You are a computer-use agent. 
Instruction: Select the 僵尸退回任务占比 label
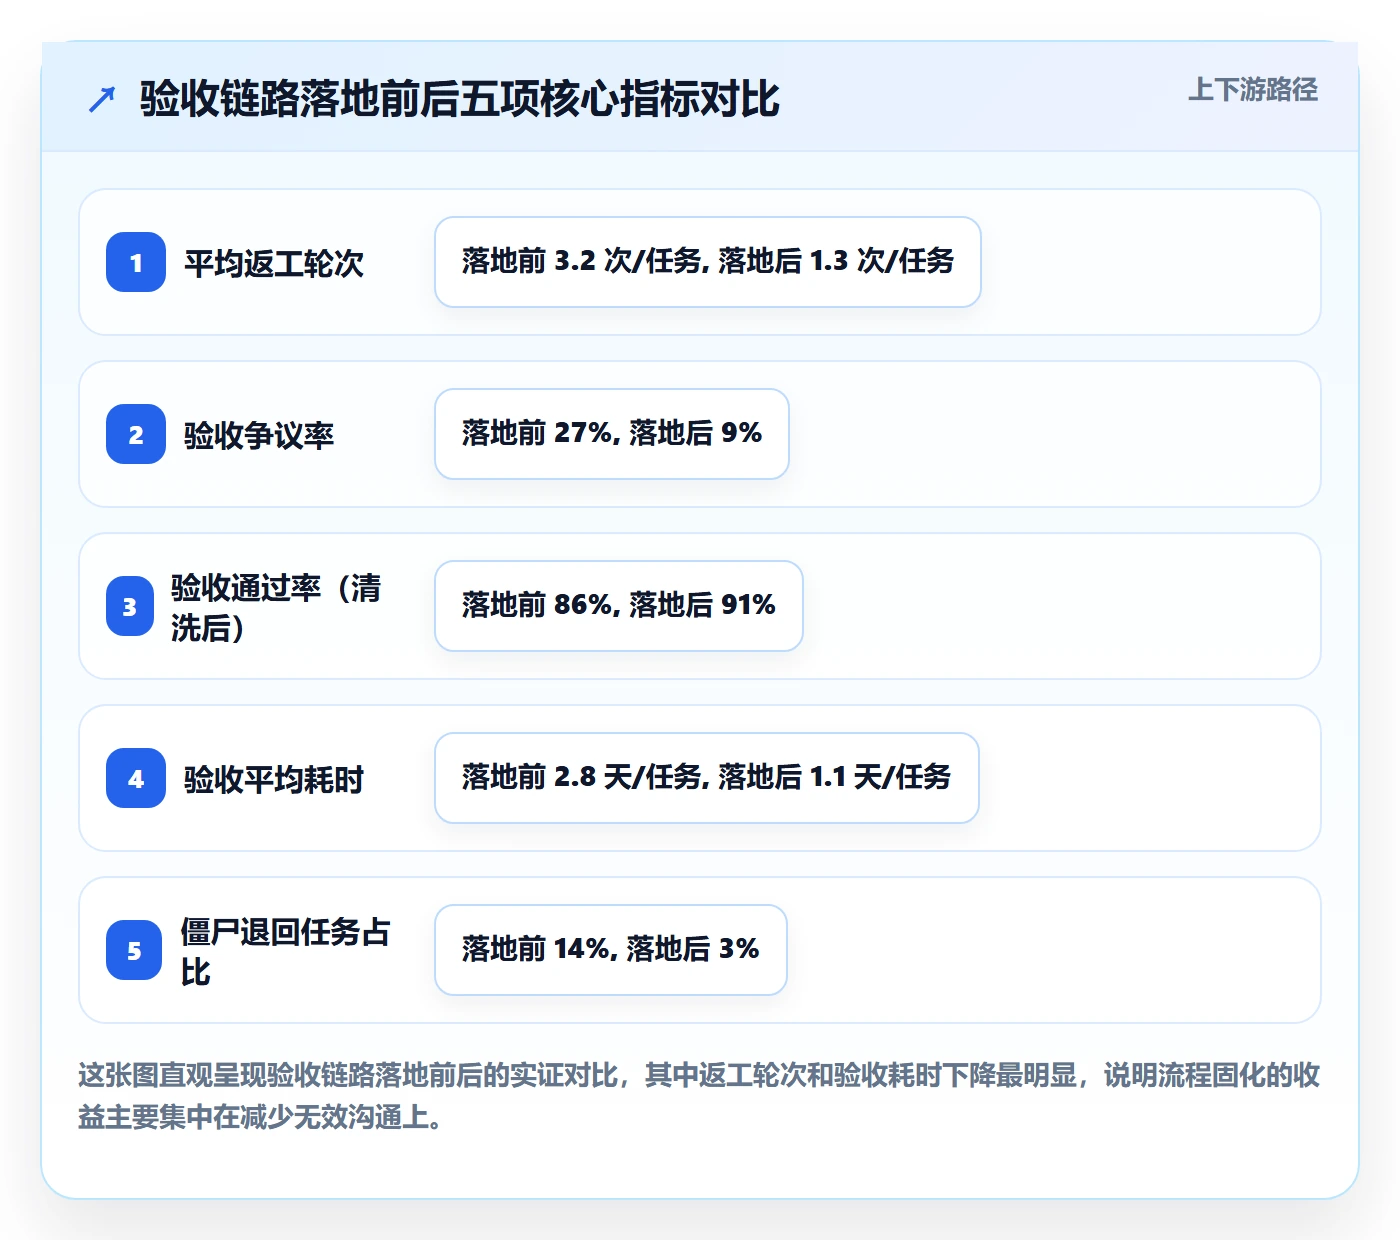[x=285, y=951]
